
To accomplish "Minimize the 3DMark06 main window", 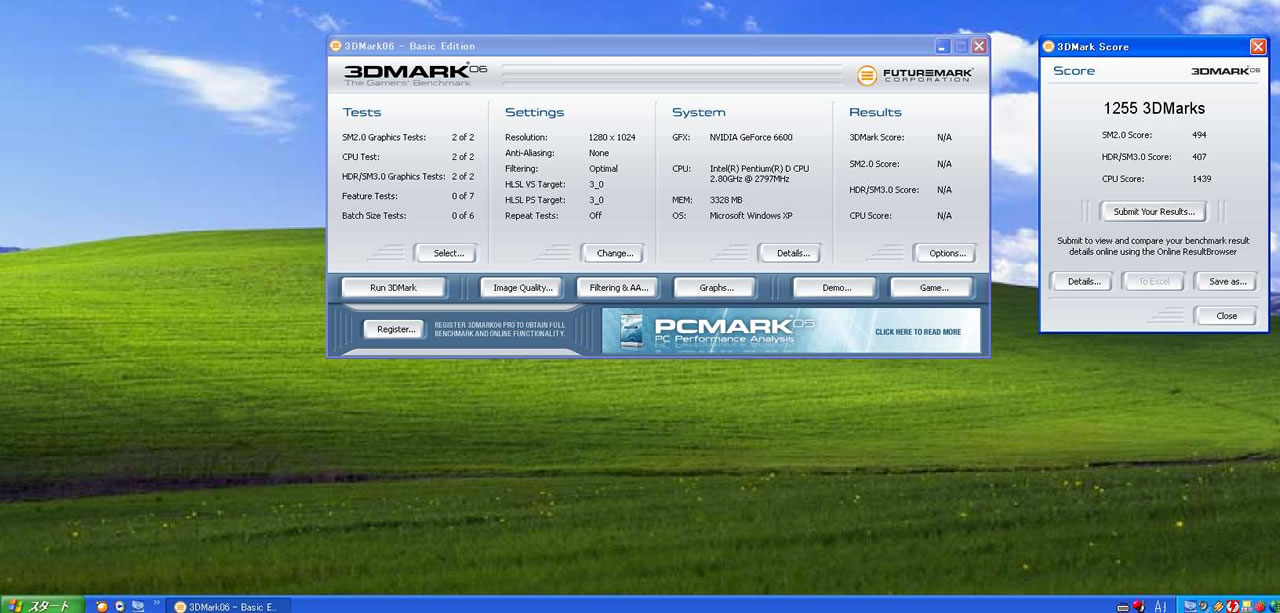I will point(942,46).
